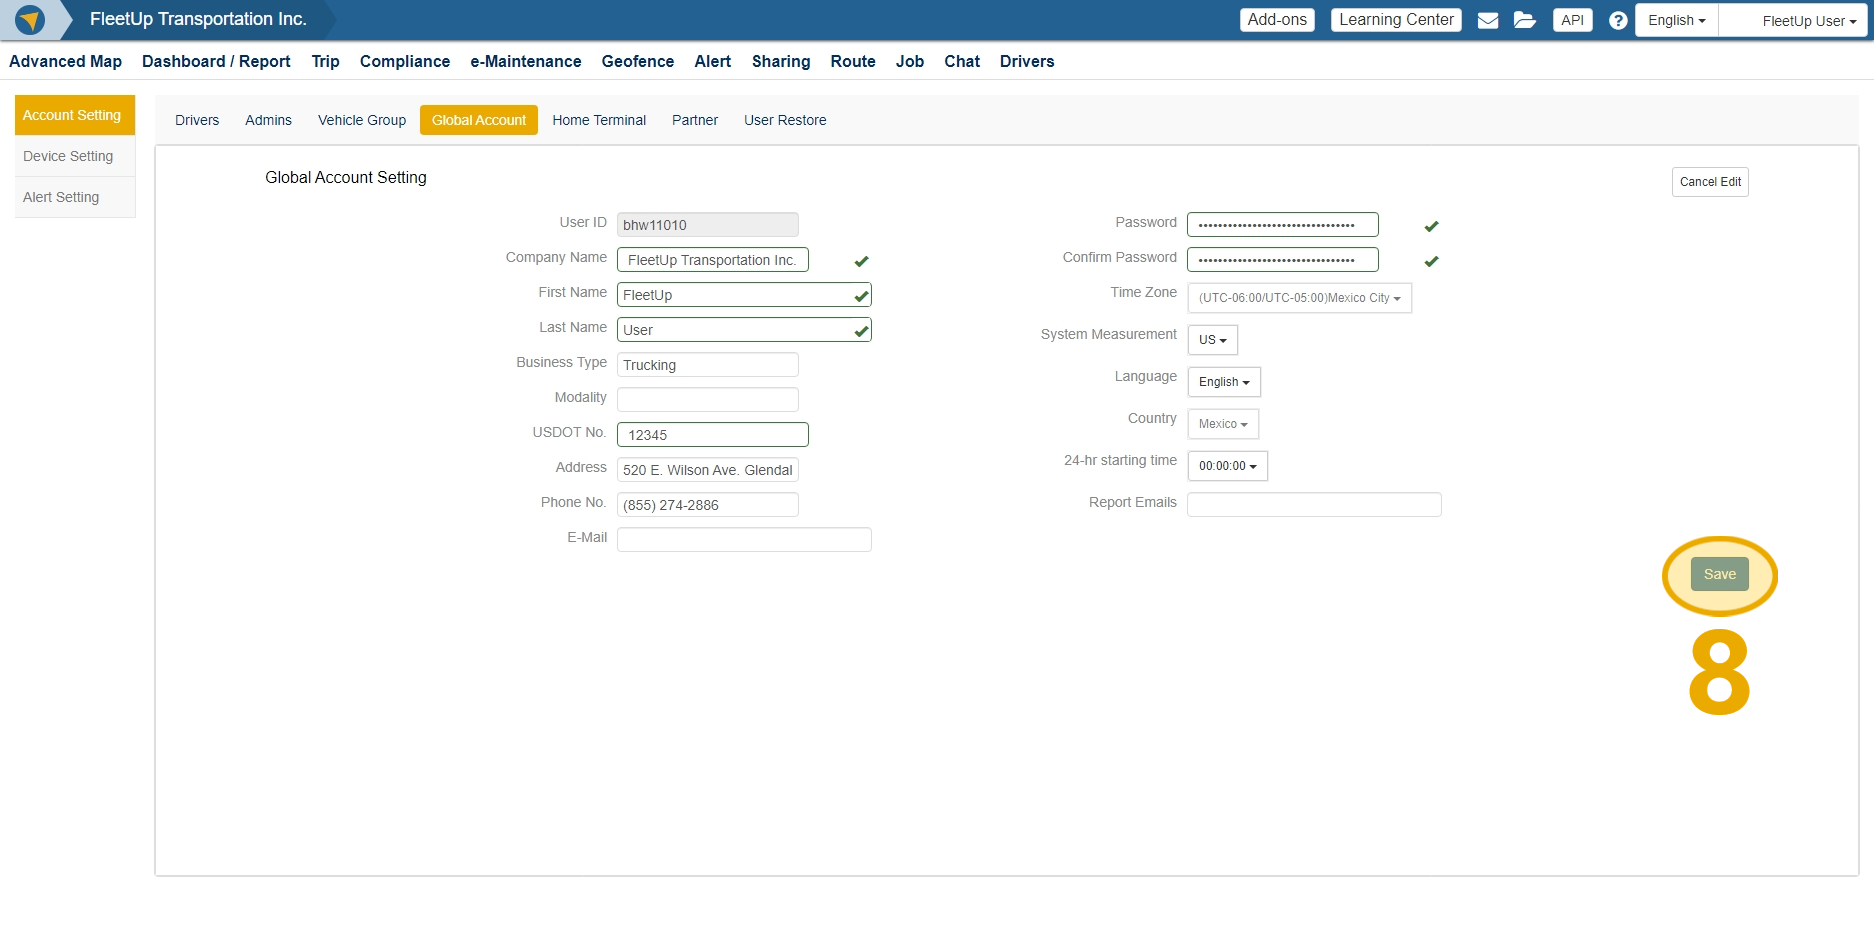The height and width of the screenshot is (929, 1874).
Task: Switch to the Drivers sub-tab
Action: coord(197,120)
